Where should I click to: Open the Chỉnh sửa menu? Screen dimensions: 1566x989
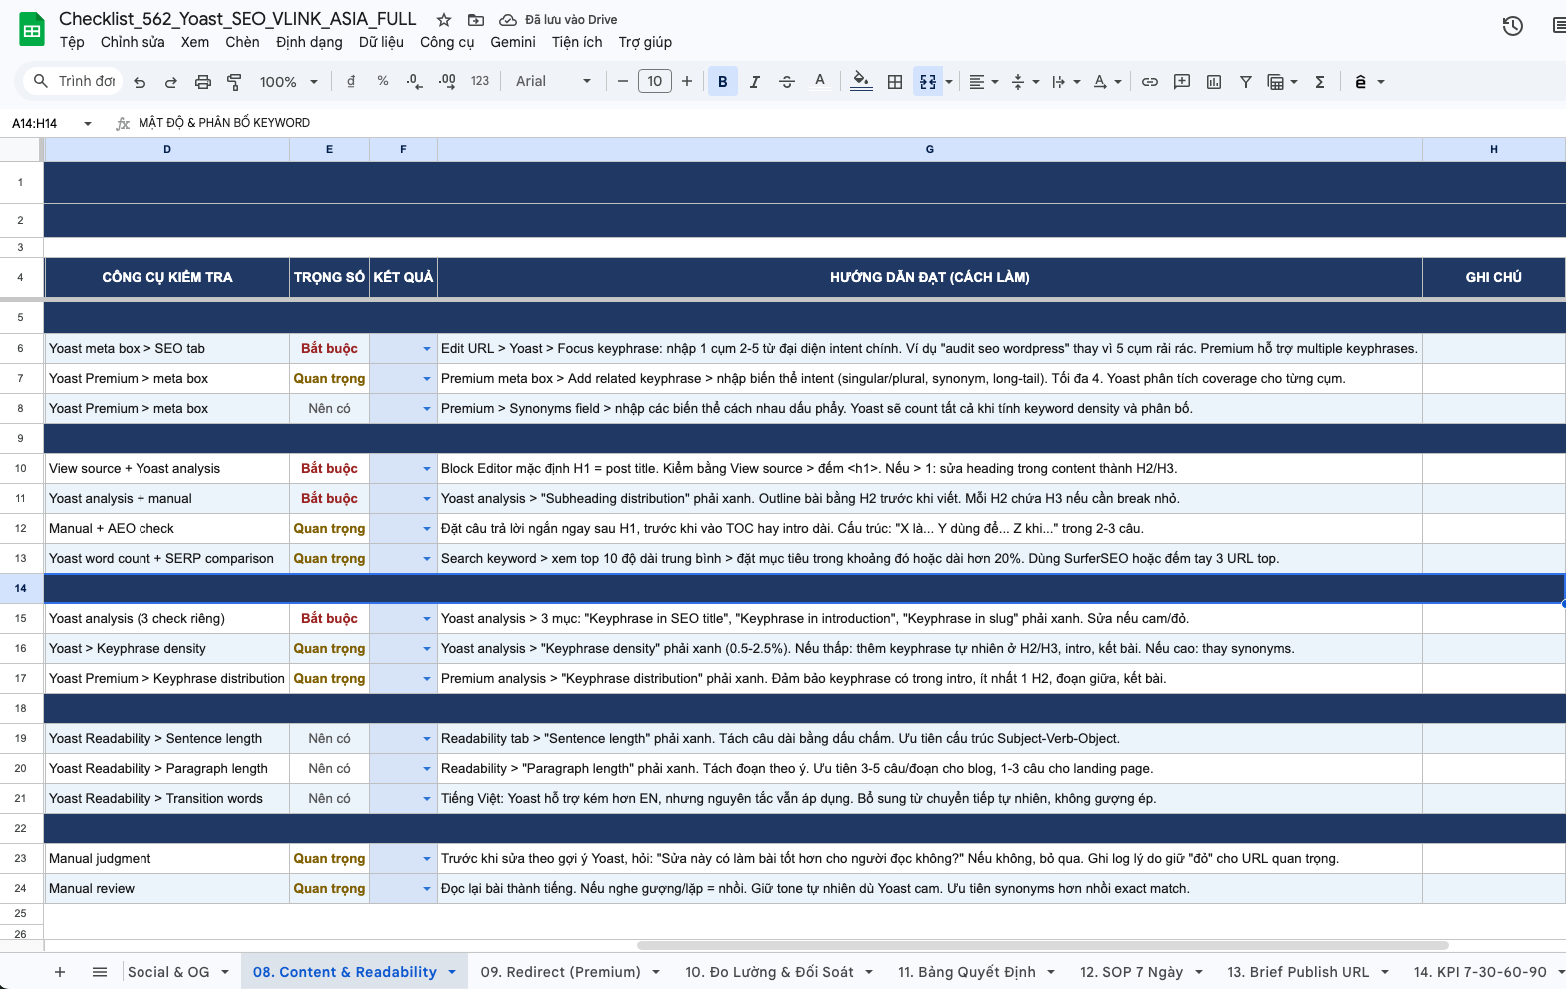coord(133,42)
